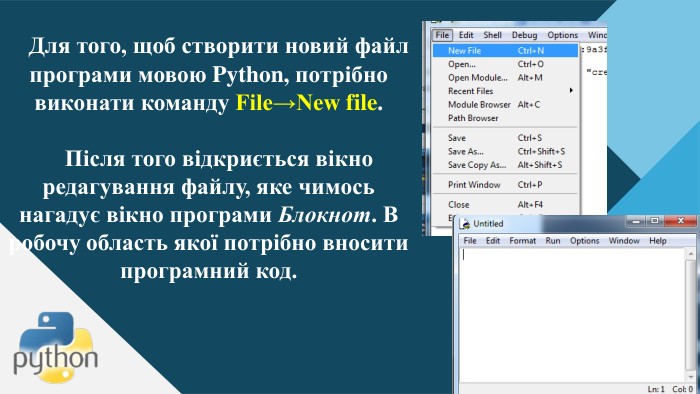Open Window menu in Untitled editor
This screenshot has width=700, height=394.
coord(624,241)
